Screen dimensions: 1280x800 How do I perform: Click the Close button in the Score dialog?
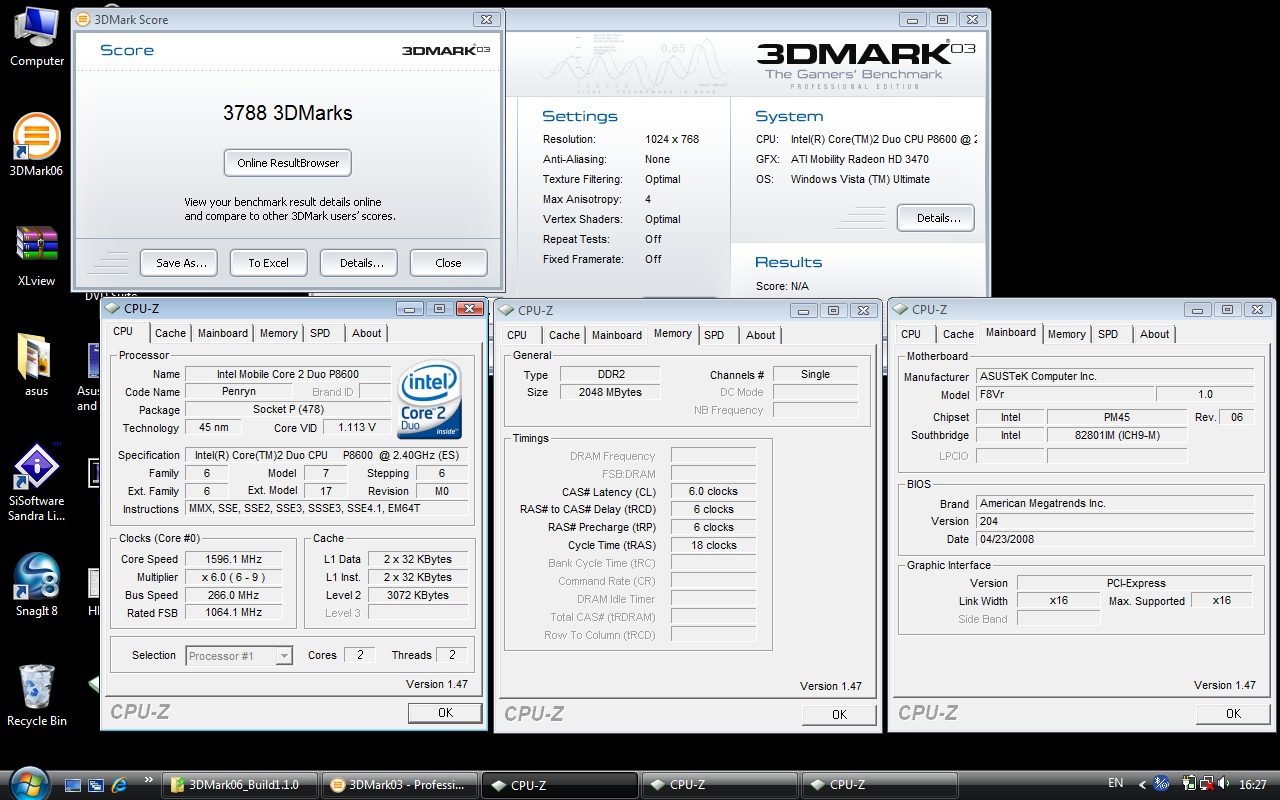449,263
